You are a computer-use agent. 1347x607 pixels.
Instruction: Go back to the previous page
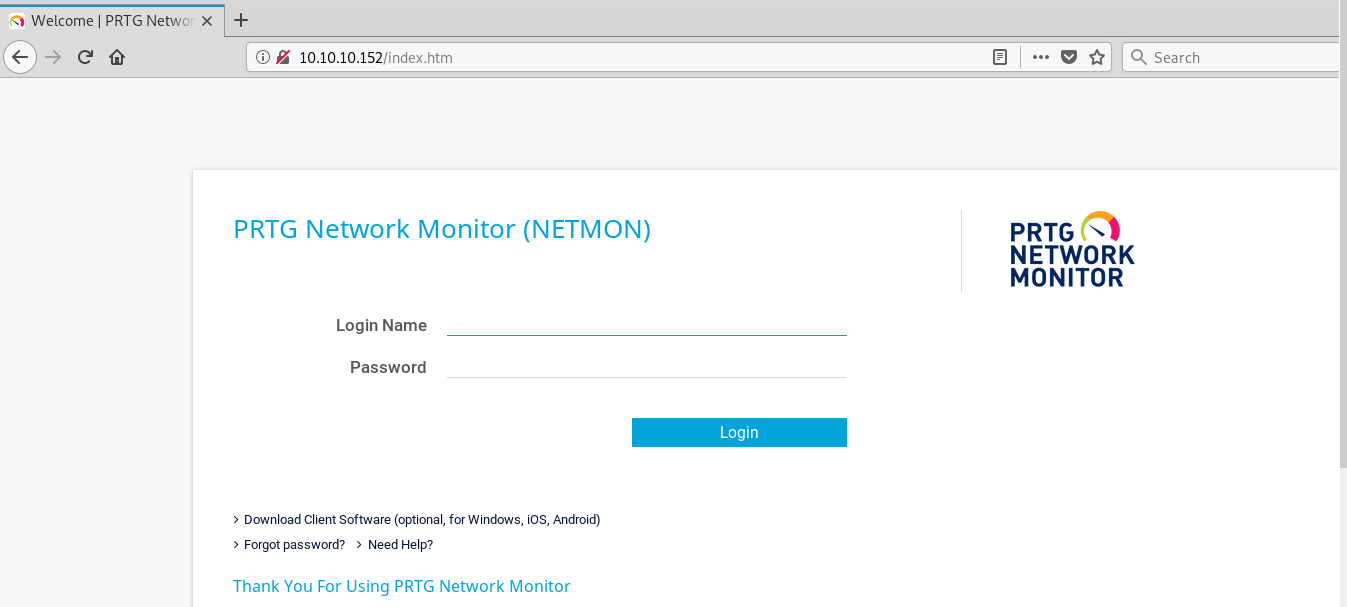pos(20,57)
